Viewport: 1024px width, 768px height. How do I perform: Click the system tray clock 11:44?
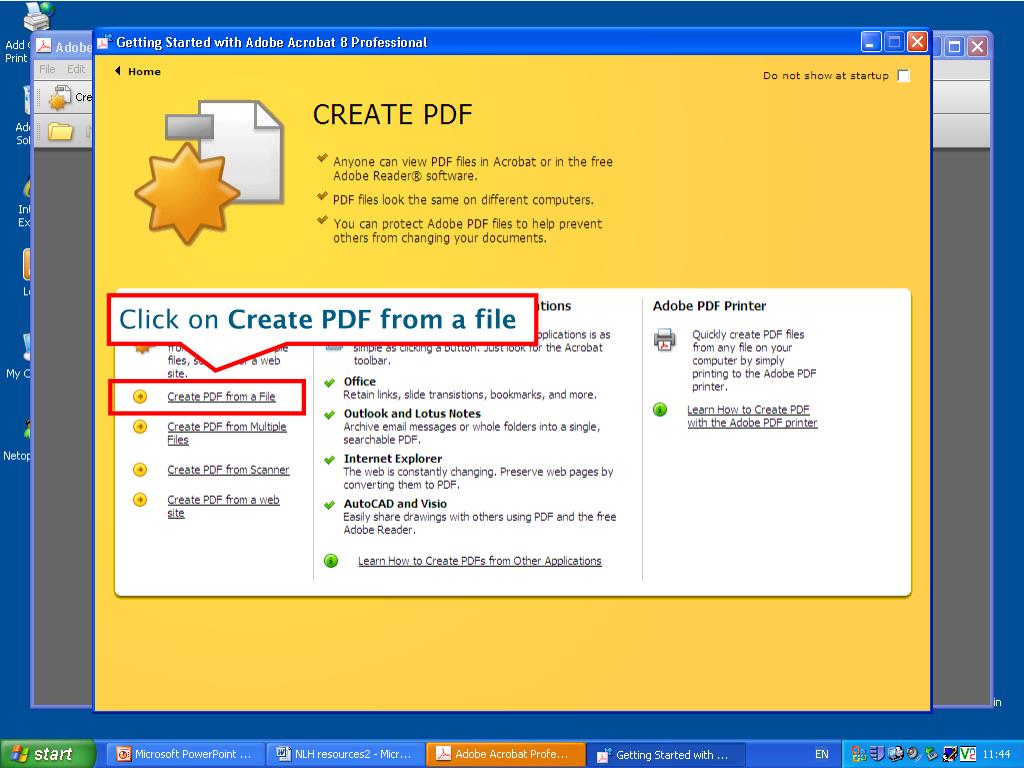996,754
